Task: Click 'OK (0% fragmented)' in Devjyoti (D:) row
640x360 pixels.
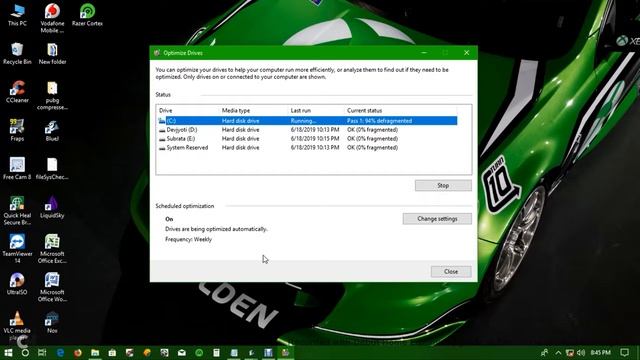Action: [372, 130]
